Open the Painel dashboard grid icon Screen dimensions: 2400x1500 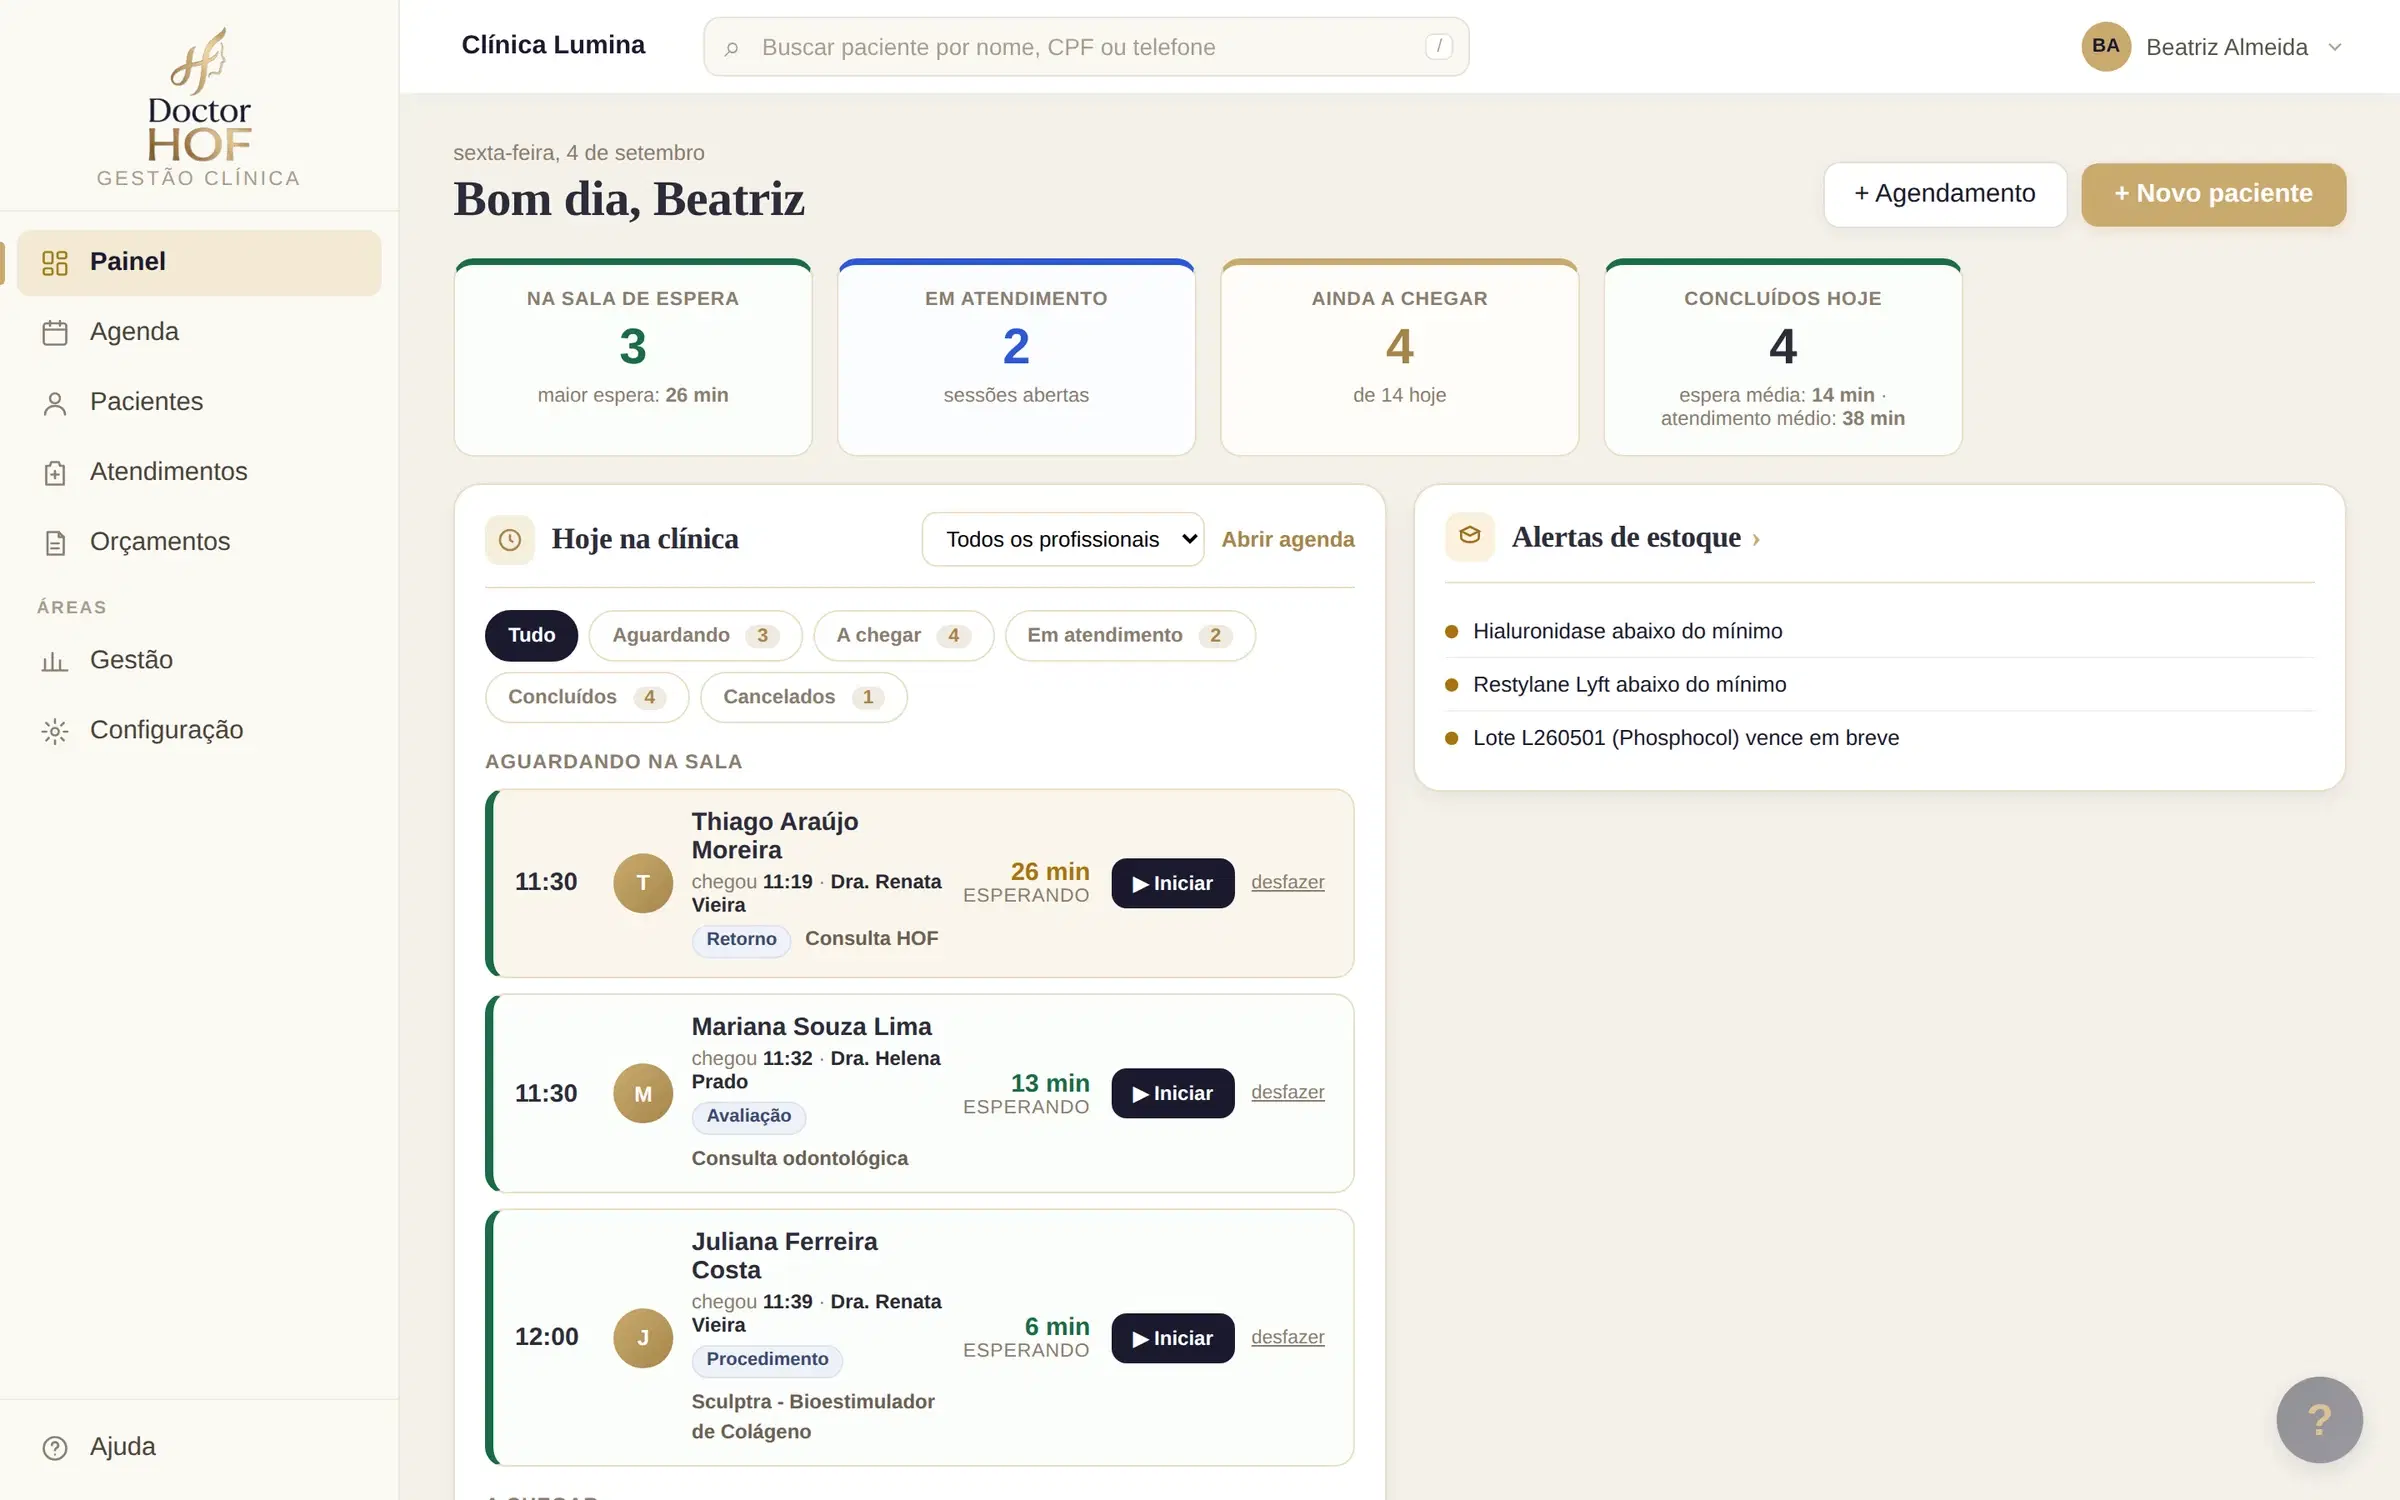coord(55,263)
